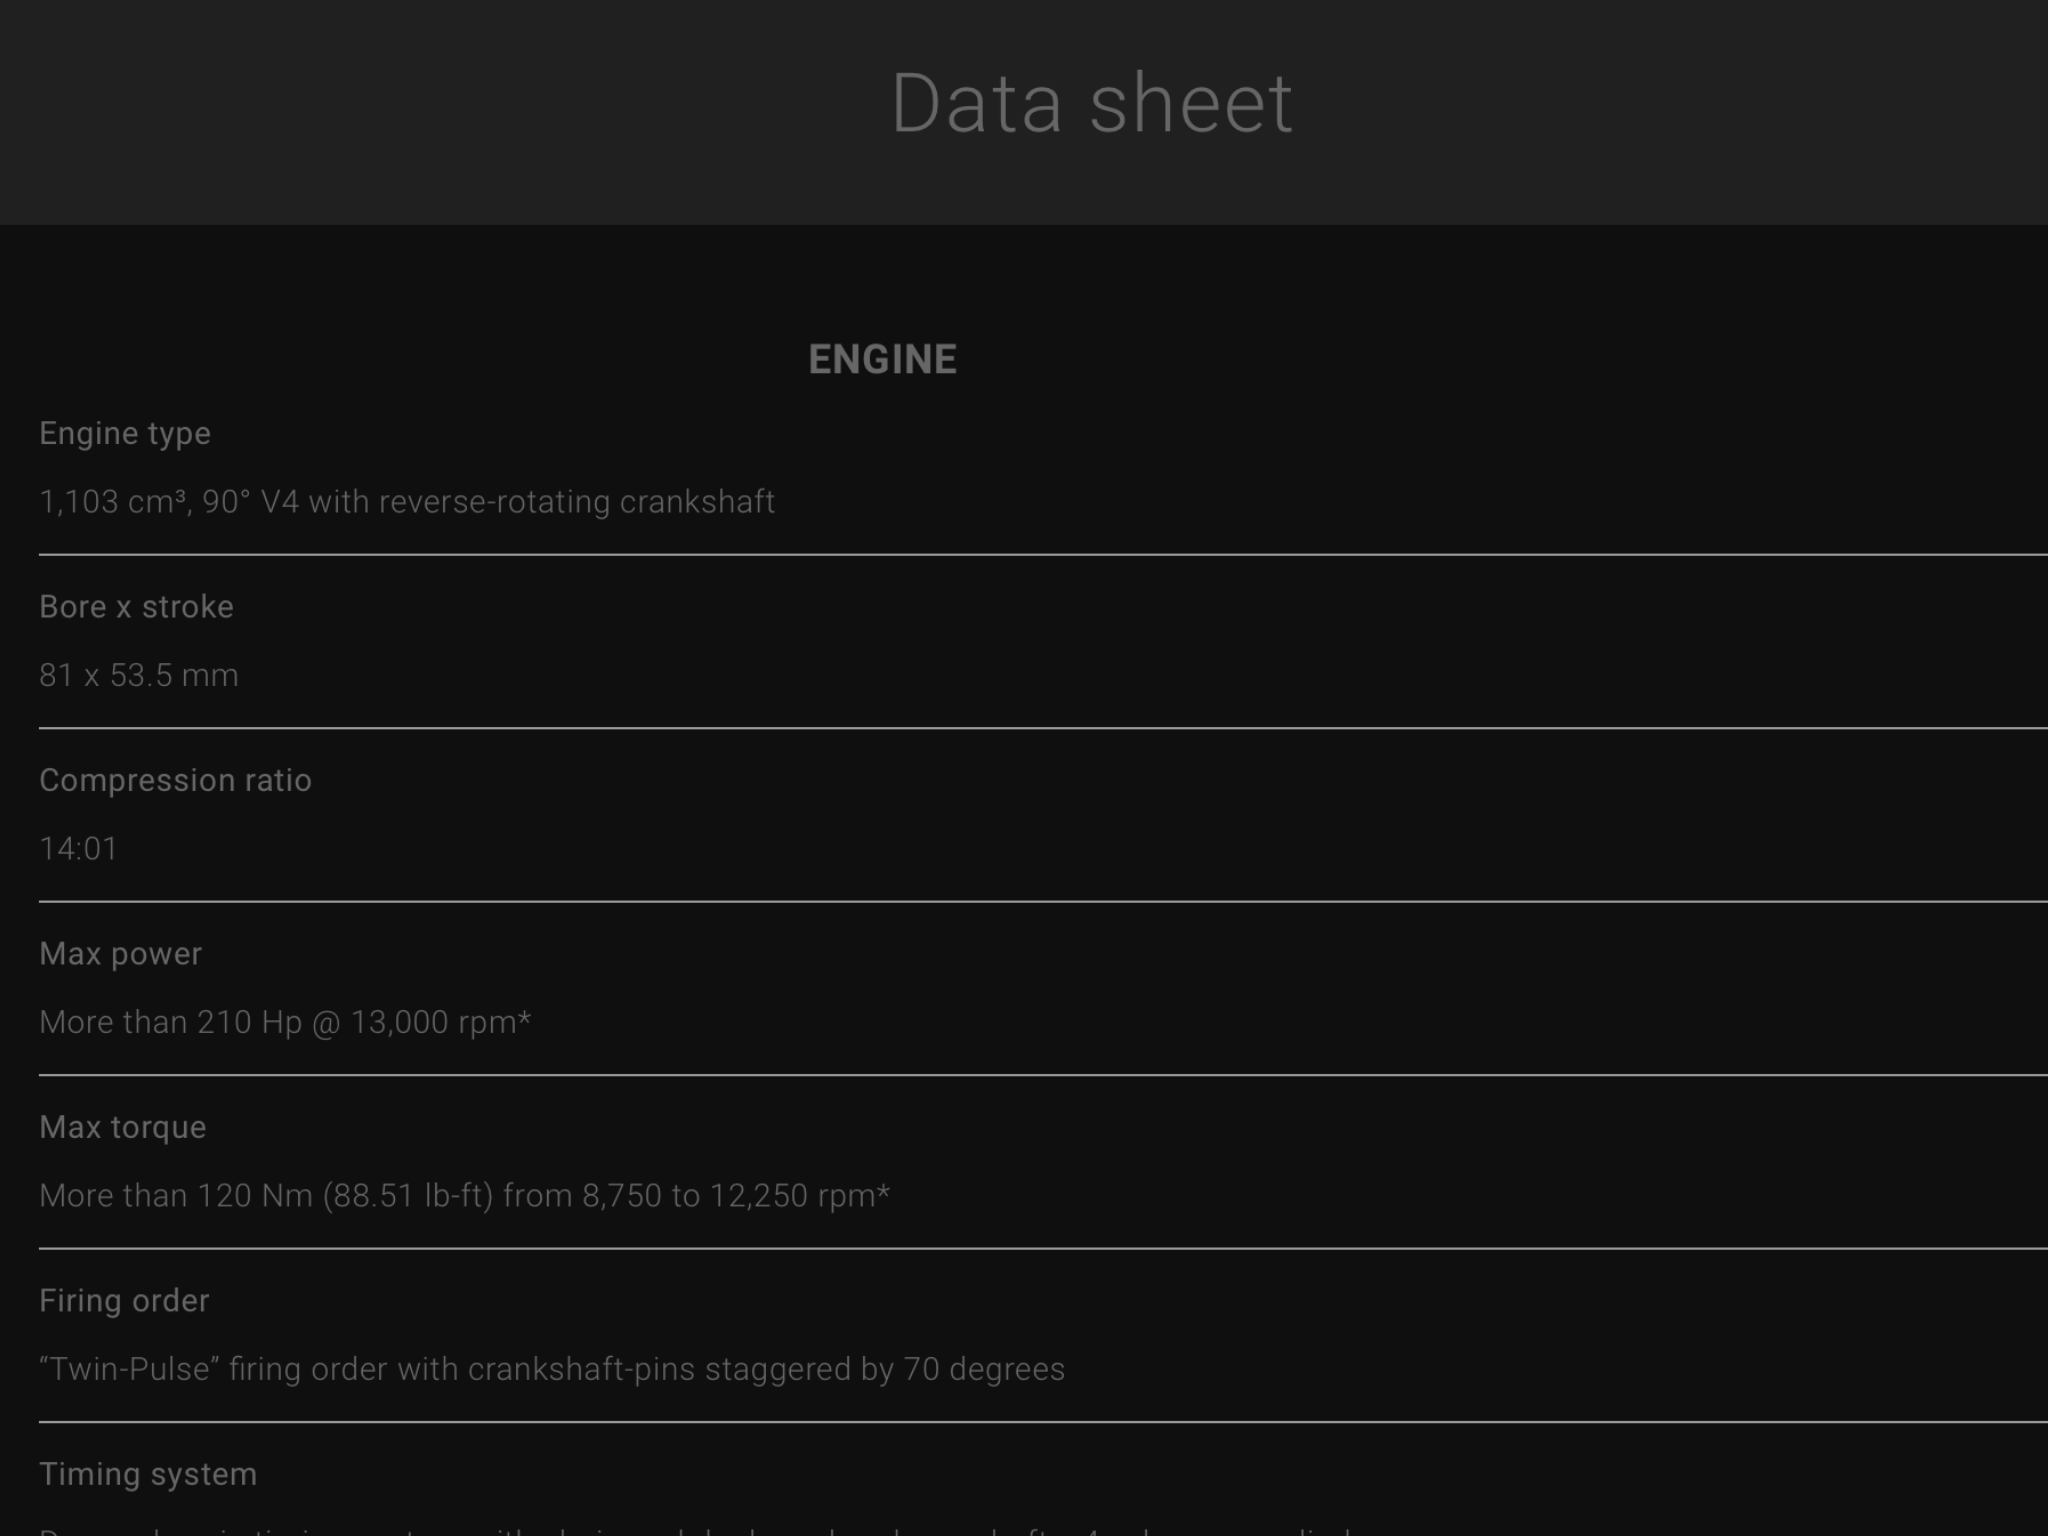Screen dimensions: 2048x1536
Task: Click the asterisk after 13,000 rpm
Action: pos(525,1018)
